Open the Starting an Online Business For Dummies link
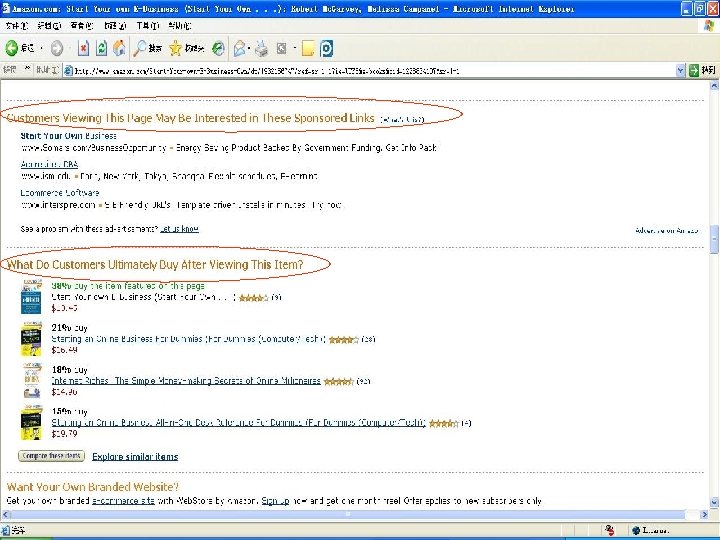Screen dimensions: 720x540 click(189, 339)
